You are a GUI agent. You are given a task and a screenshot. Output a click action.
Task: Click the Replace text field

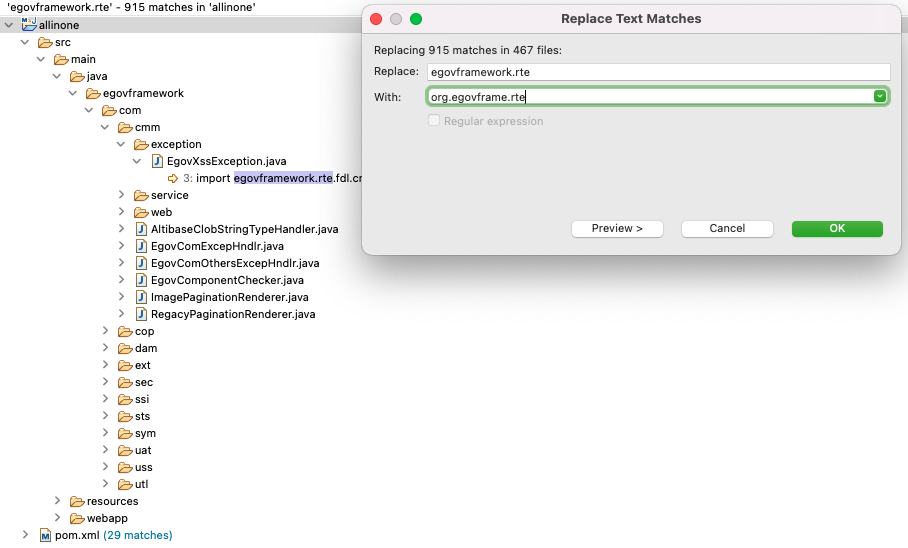point(657,72)
